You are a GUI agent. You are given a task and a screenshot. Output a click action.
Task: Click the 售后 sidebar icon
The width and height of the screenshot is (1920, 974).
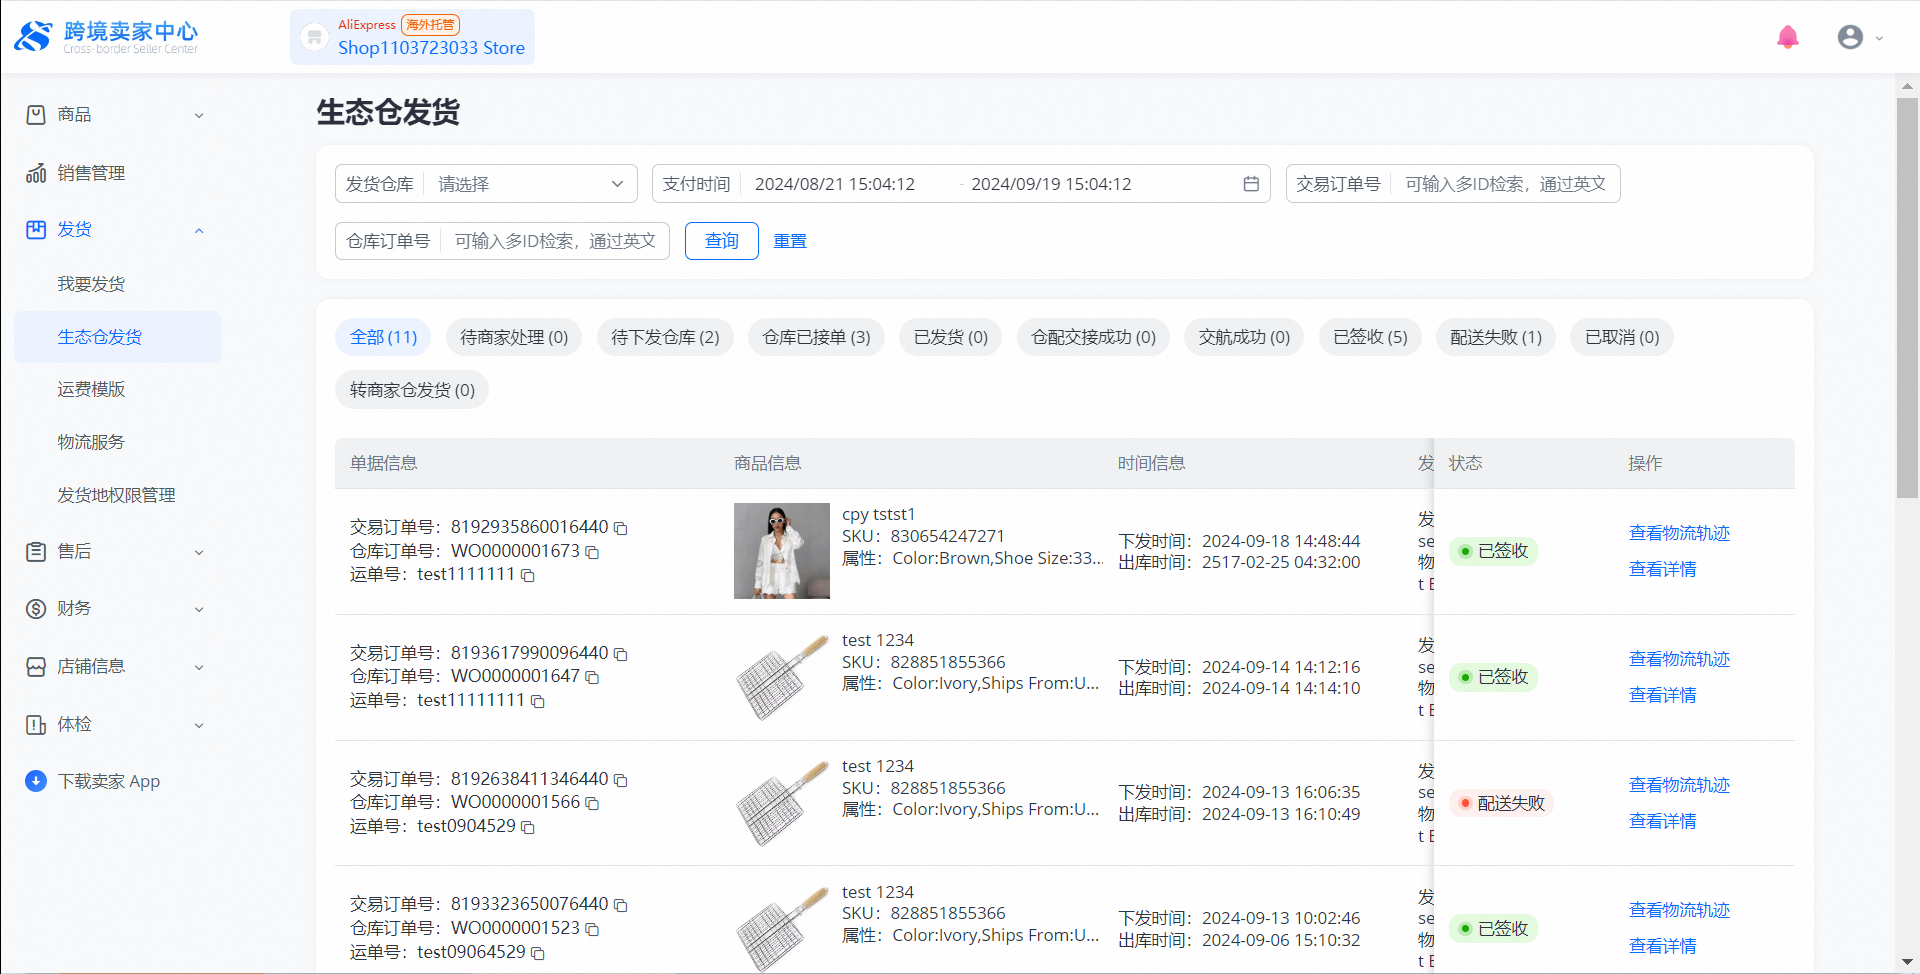(36, 552)
